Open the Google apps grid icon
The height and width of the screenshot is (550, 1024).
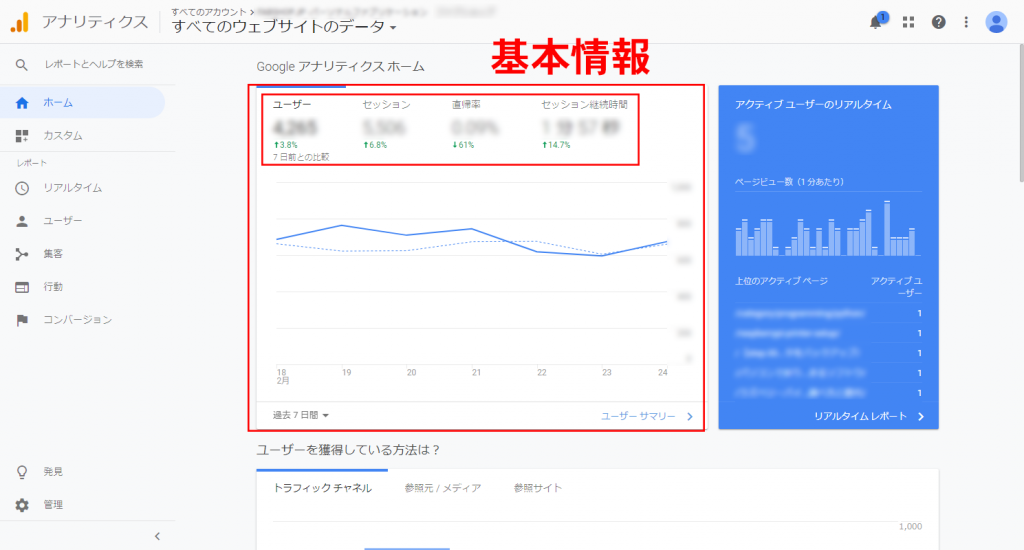(908, 22)
